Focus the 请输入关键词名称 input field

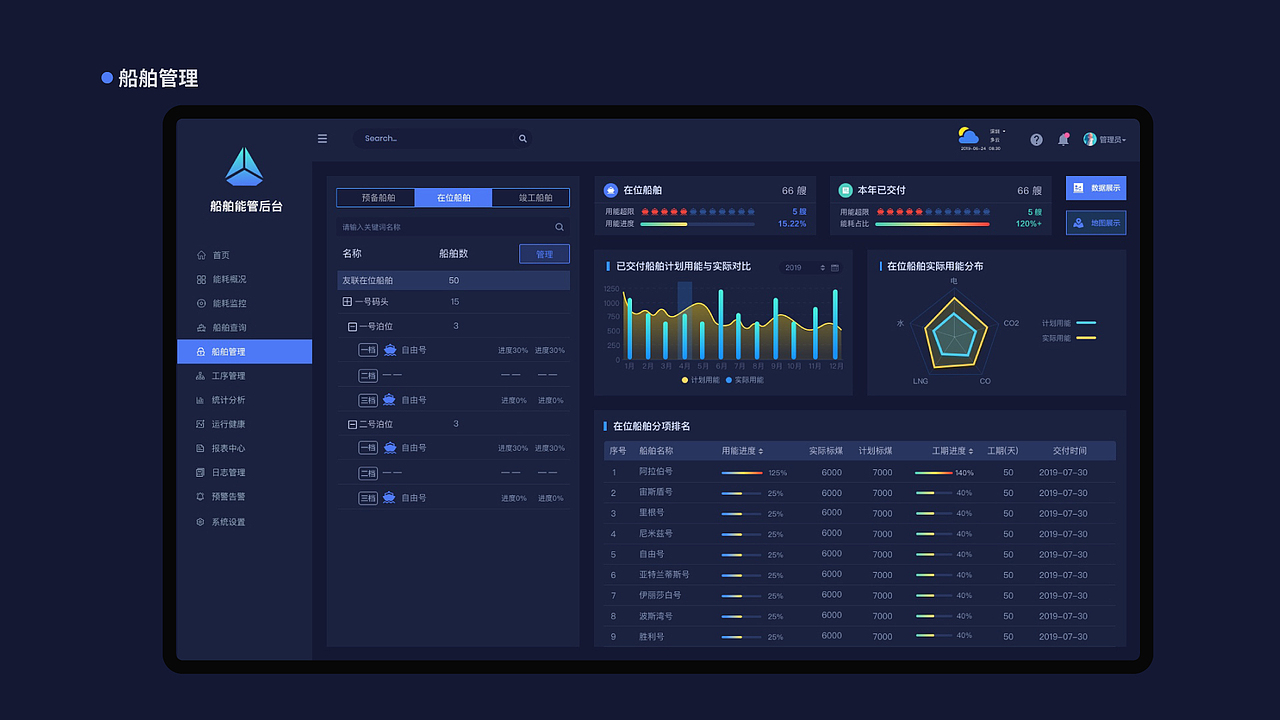pyautogui.click(x=453, y=227)
